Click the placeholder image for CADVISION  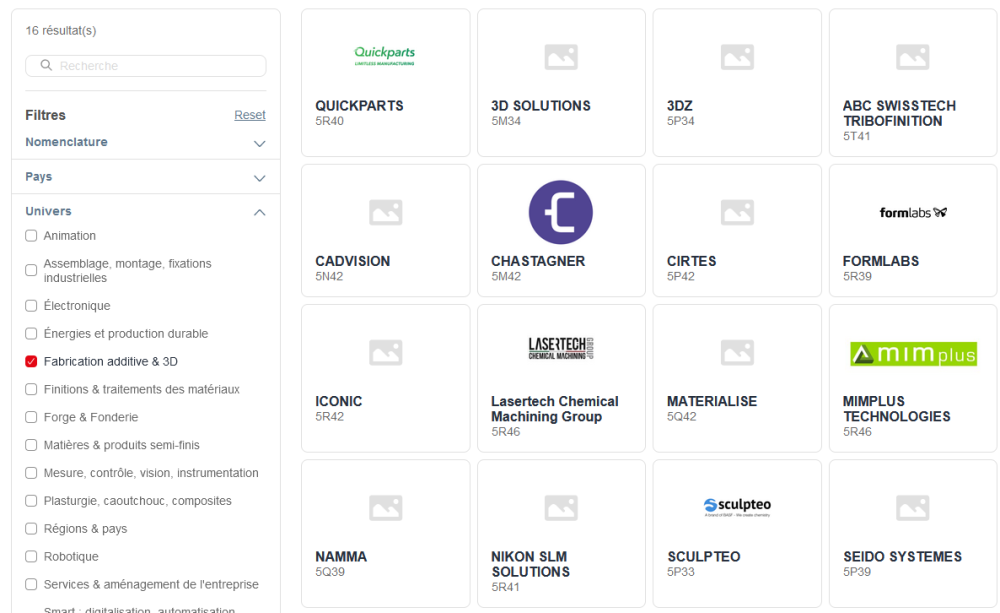click(386, 212)
